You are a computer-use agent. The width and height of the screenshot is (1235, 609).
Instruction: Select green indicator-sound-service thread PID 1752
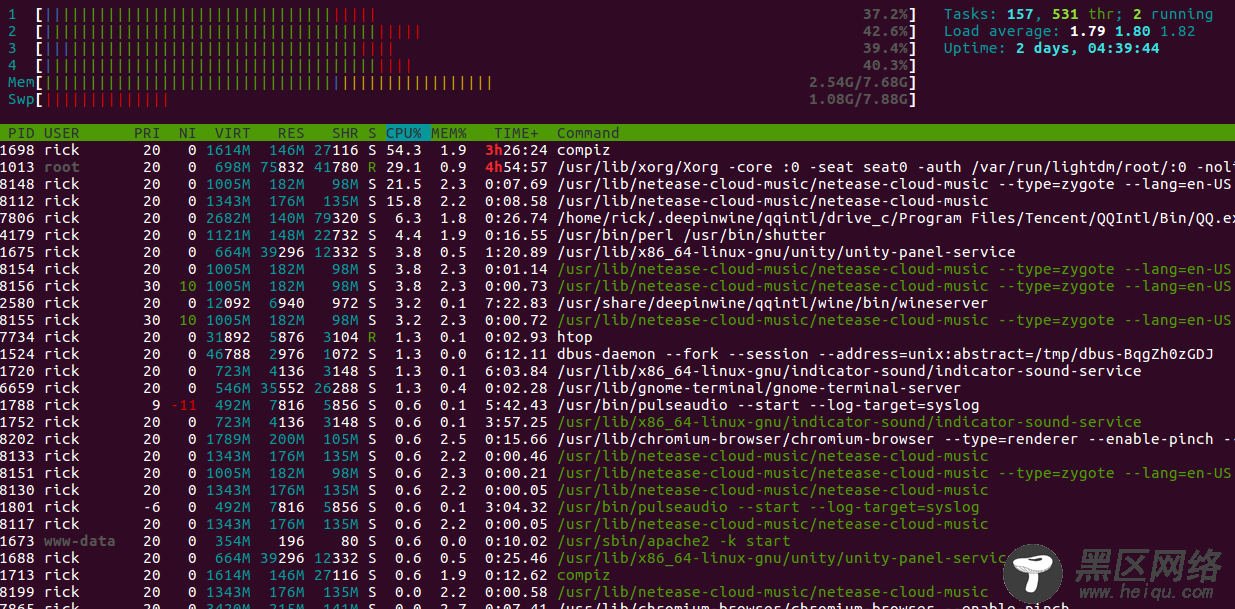(617, 422)
